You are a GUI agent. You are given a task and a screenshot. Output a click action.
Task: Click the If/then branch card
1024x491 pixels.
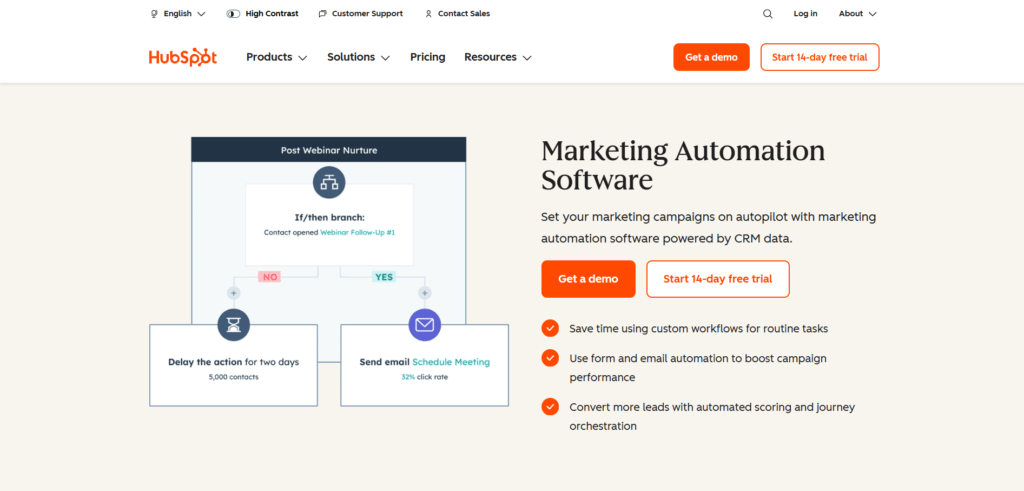click(x=329, y=225)
